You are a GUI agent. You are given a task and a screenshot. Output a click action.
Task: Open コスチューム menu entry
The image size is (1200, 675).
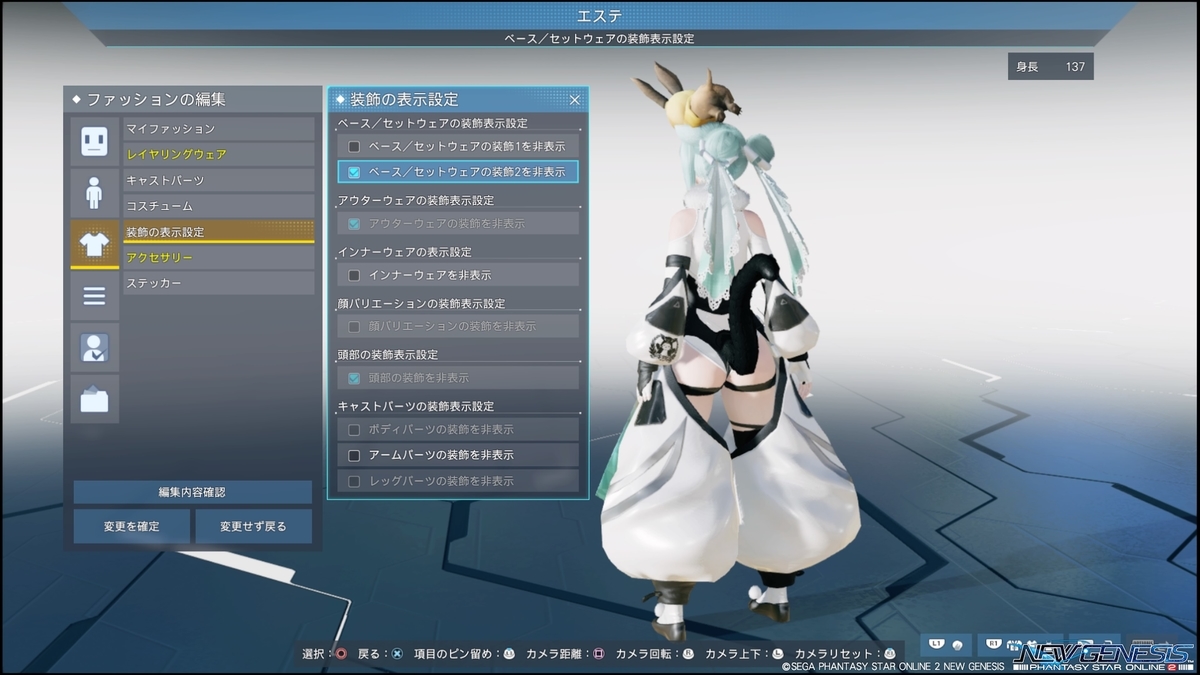pyautogui.click(x=219, y=206)
